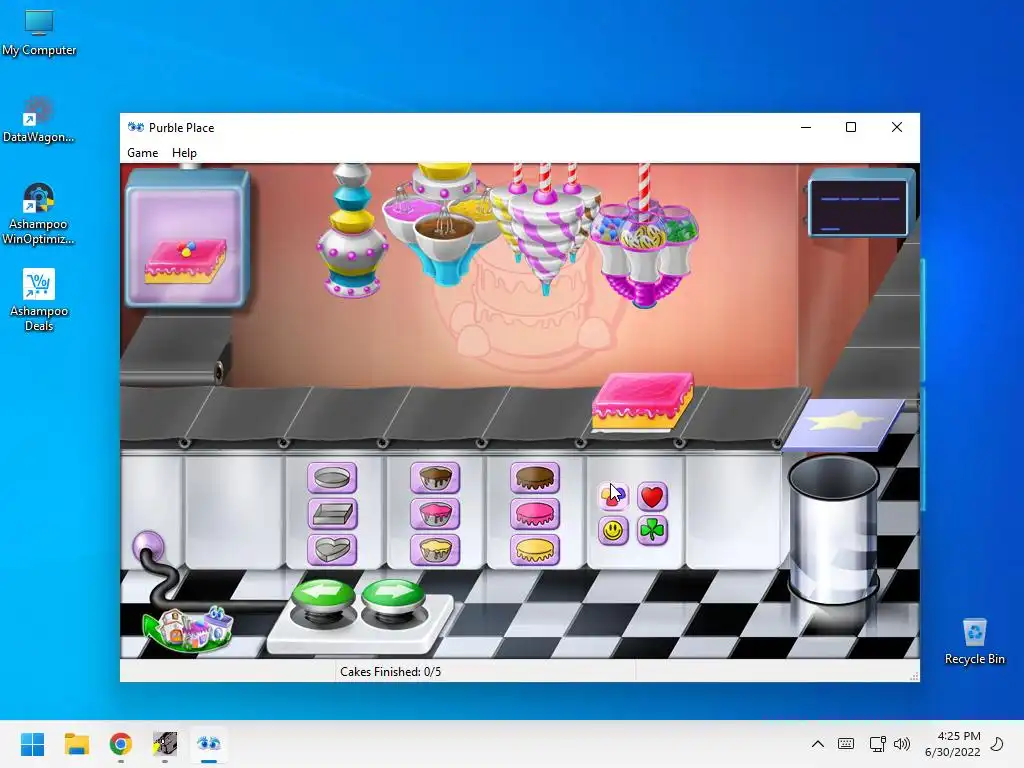Viewport: 1024px width, 768px height.
Task: Click the pink cake on the conveyor belt
Action: 643,401
